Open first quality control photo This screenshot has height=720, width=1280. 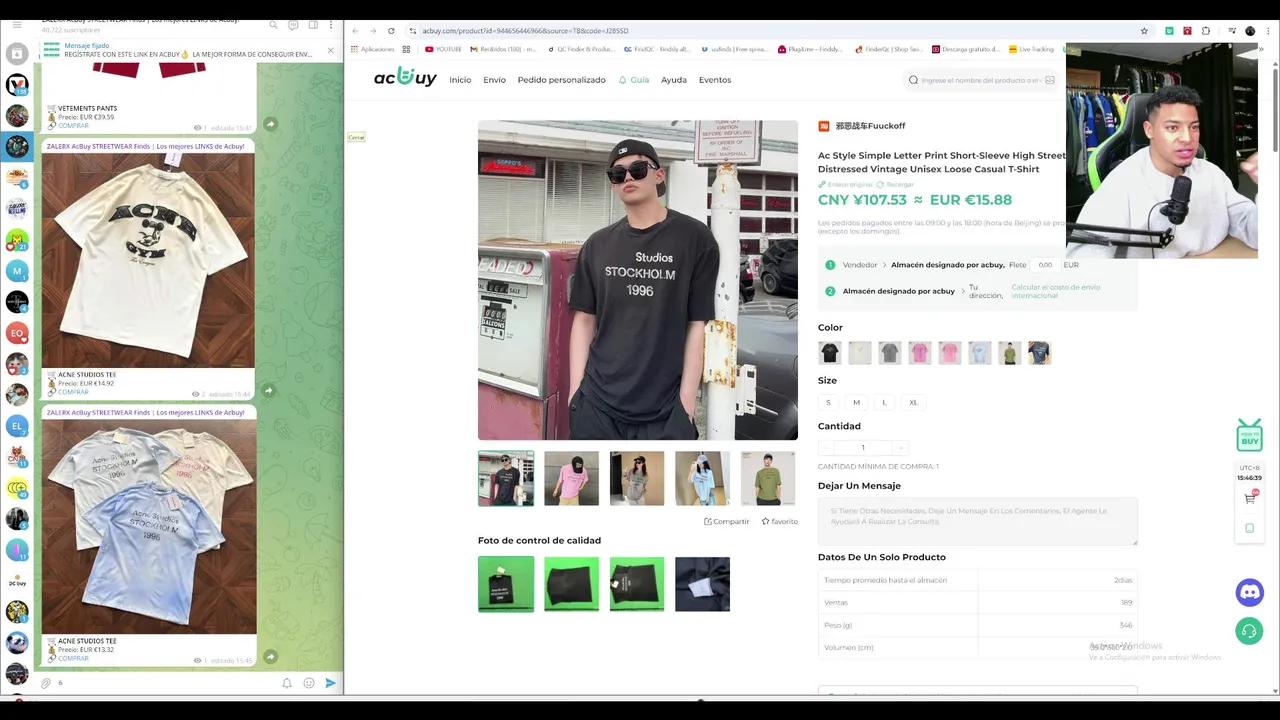pos(506,584)
